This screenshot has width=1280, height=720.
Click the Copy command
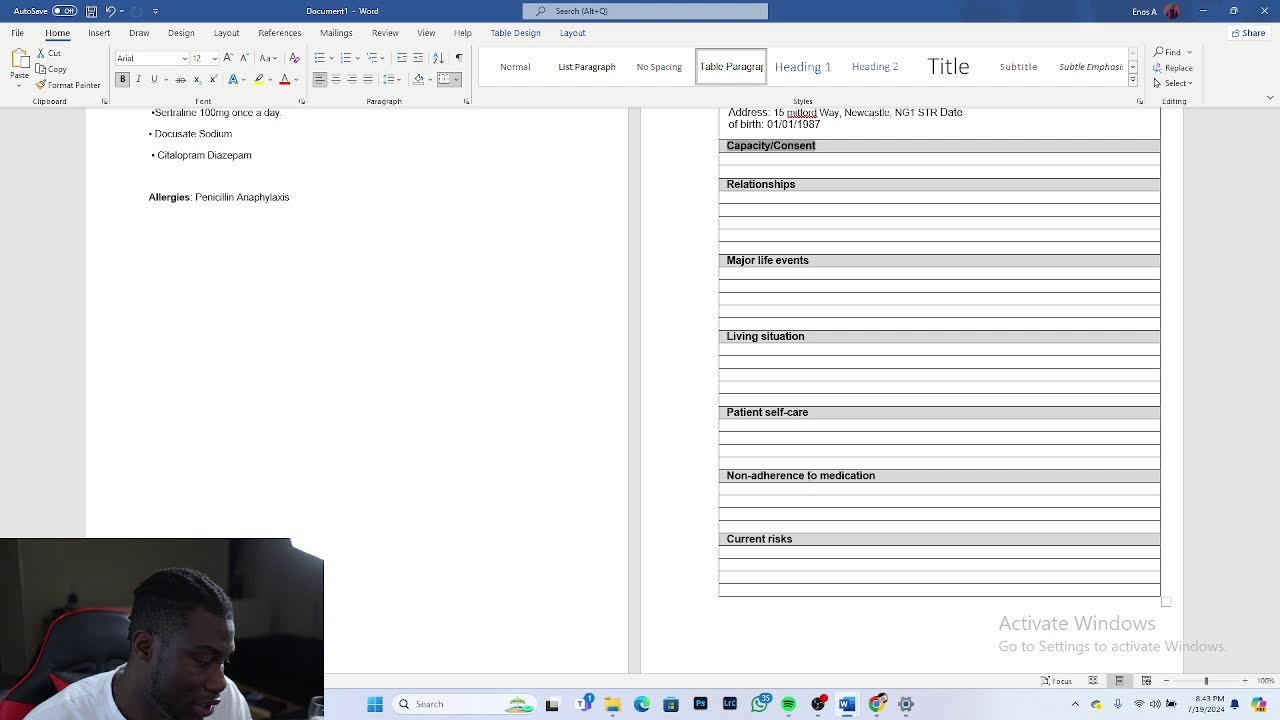click(51, 69)
